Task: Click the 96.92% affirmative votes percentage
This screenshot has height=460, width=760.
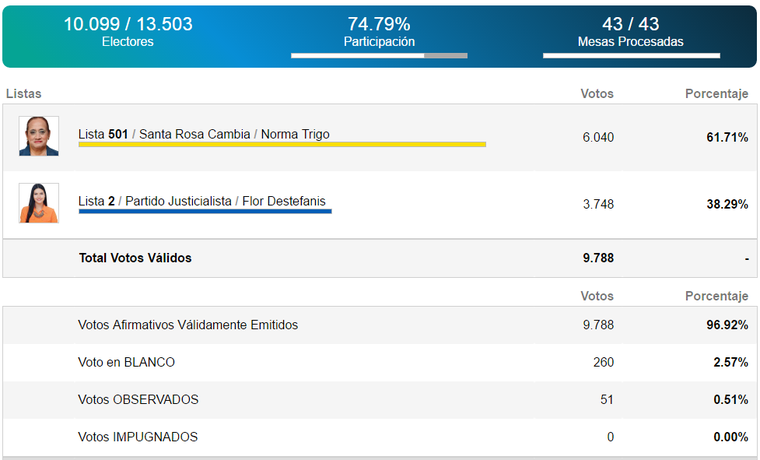Action: click(x=727, y=325)
